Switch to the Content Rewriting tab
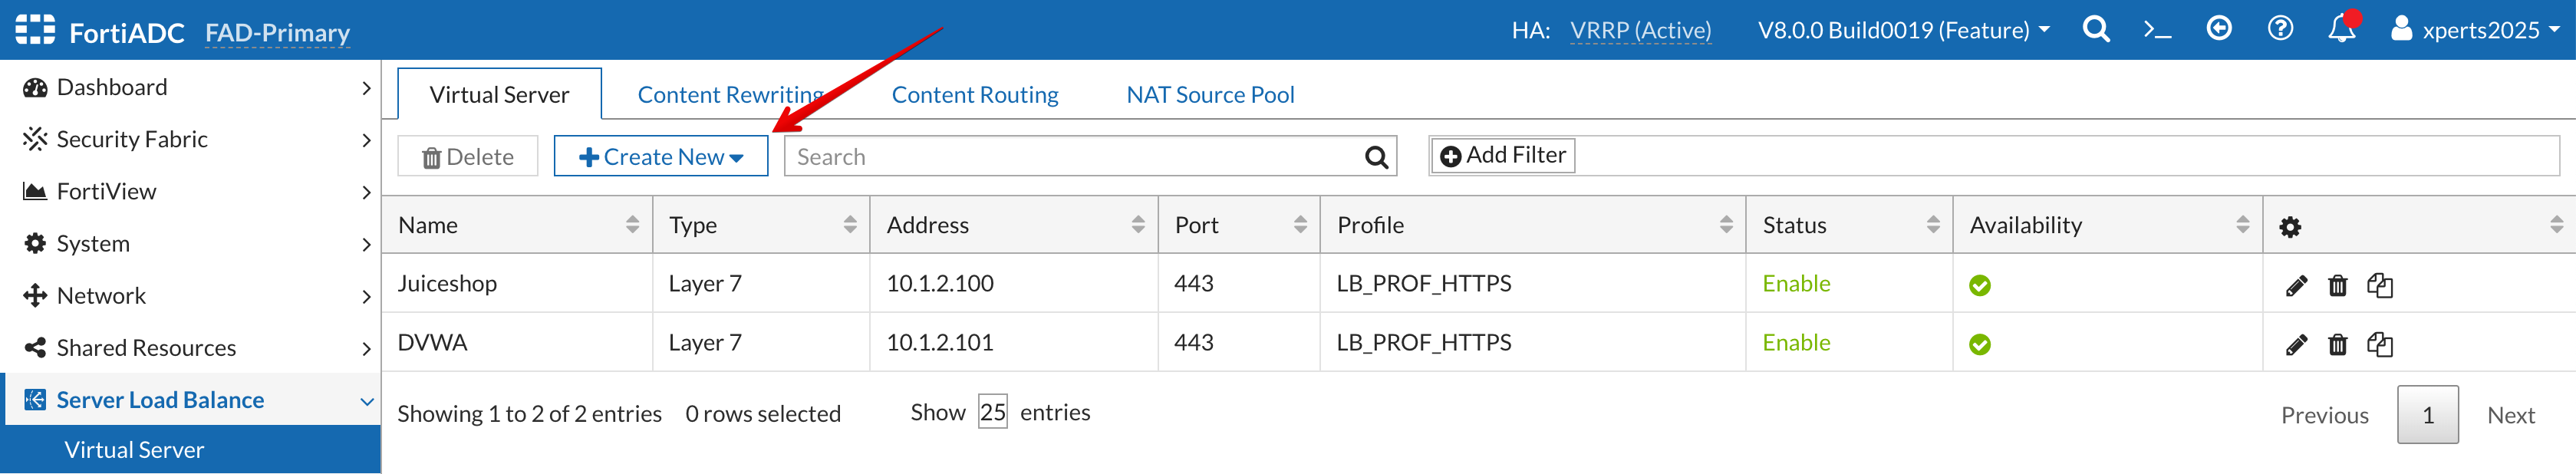Screen dimensions: 2576x474 tap(730, 94)
